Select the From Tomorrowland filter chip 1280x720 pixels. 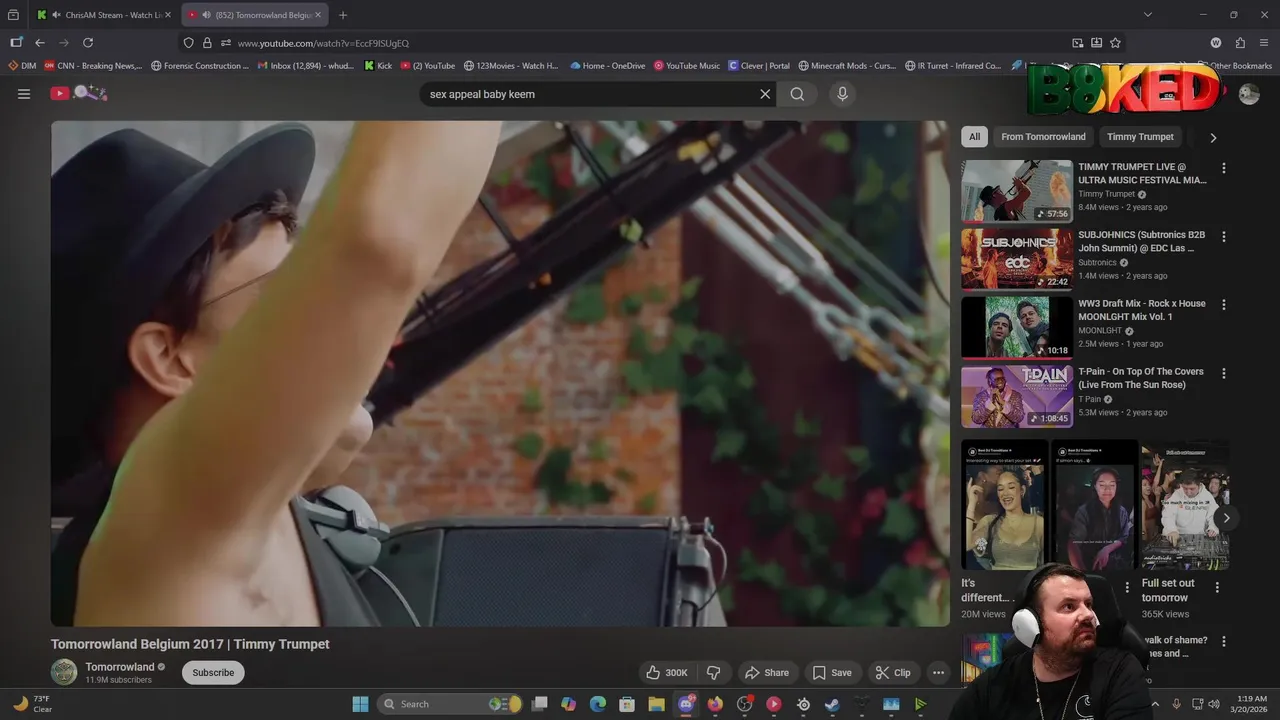(1043, 137)
